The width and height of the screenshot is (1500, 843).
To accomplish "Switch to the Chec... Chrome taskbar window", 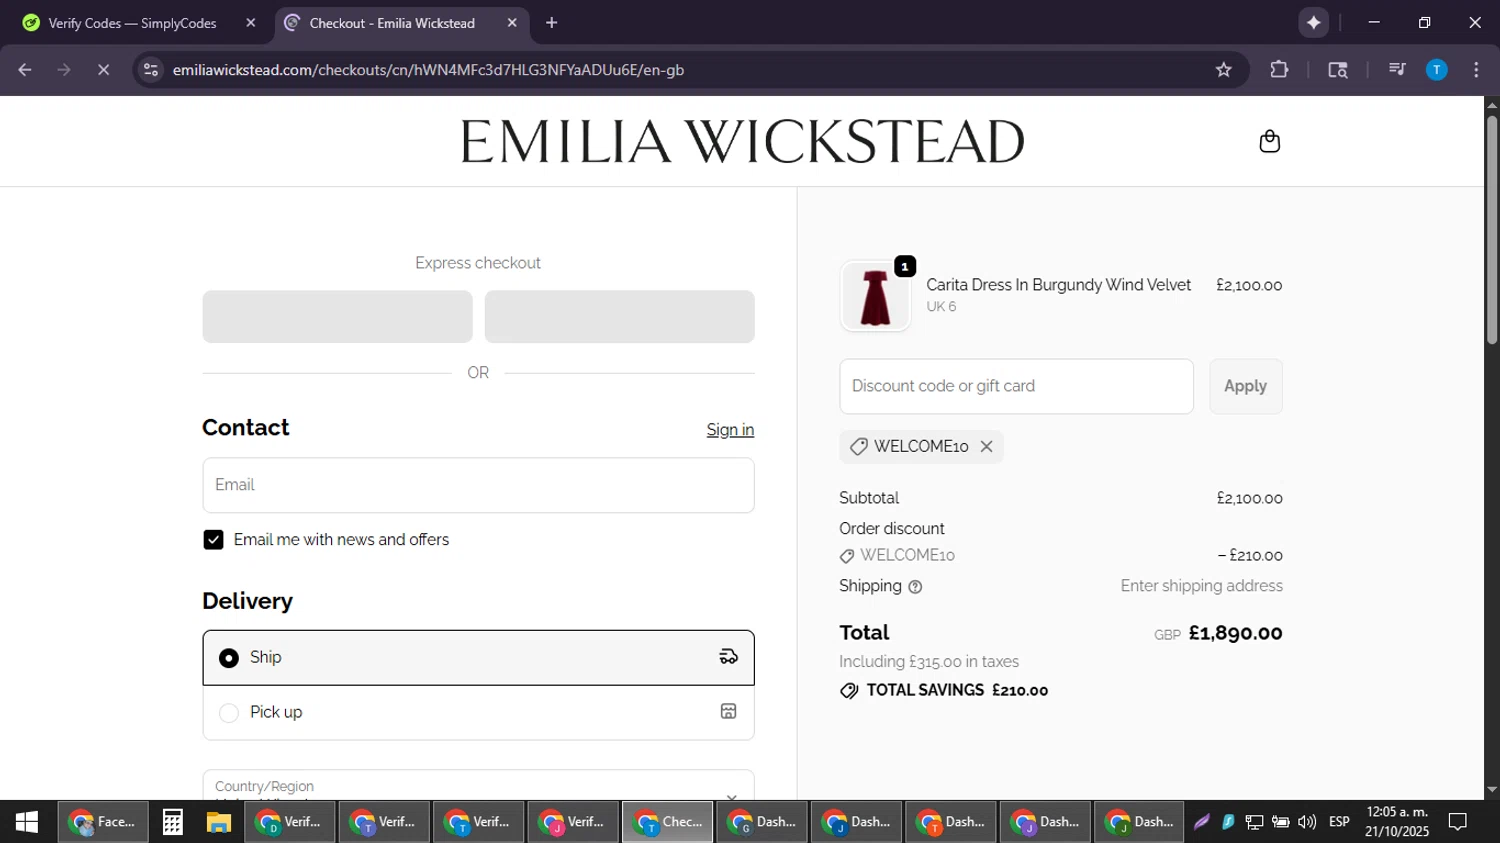I will [x=668, y=822].
